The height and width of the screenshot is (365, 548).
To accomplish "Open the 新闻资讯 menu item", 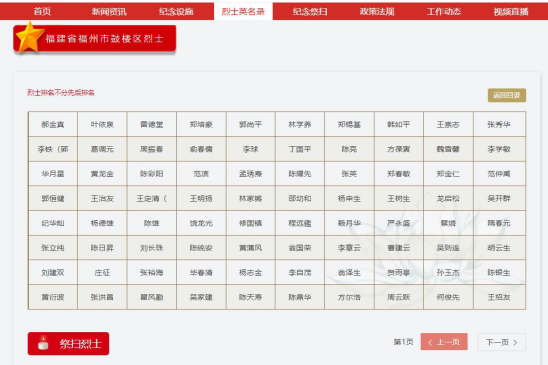I will coord(109,11).
